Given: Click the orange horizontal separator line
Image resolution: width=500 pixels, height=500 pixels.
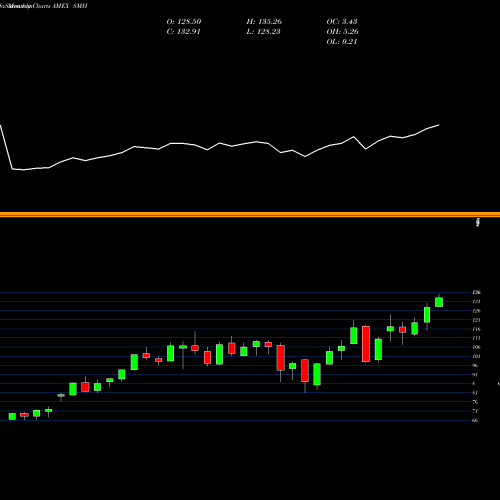Looking at the screenshot, I should [250, 215].
